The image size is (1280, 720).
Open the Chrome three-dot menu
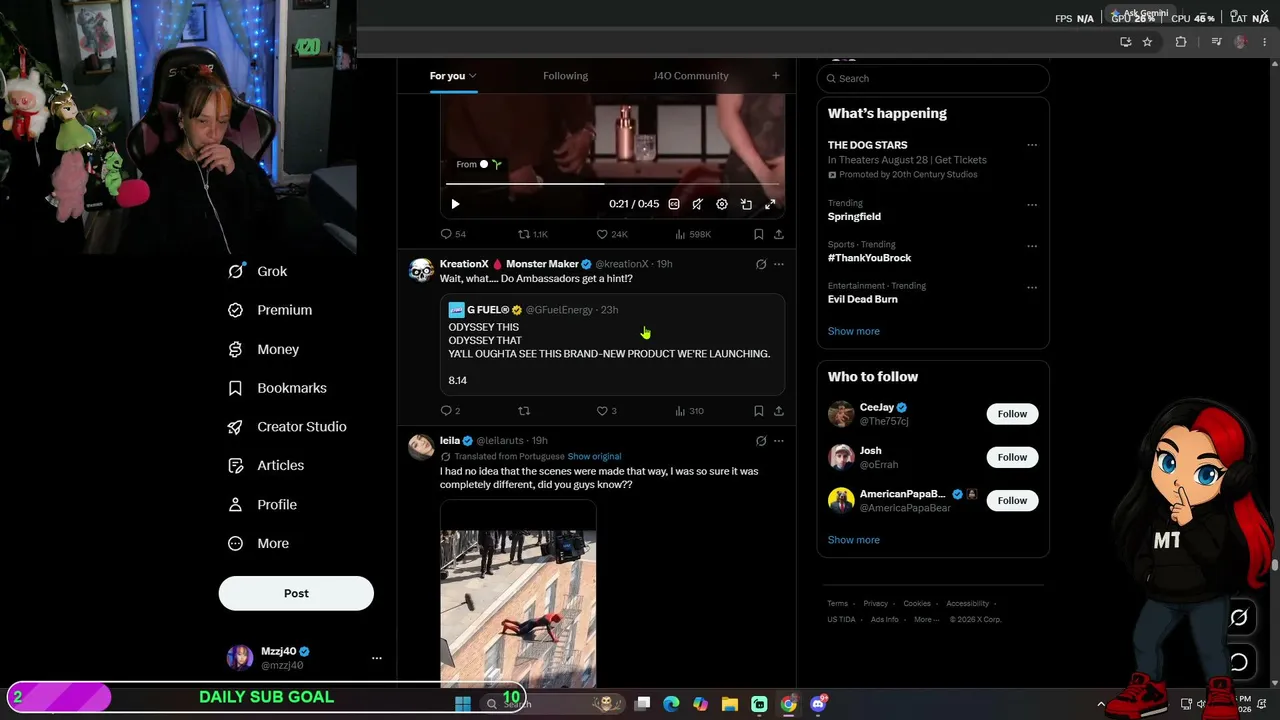point(1265,42)
